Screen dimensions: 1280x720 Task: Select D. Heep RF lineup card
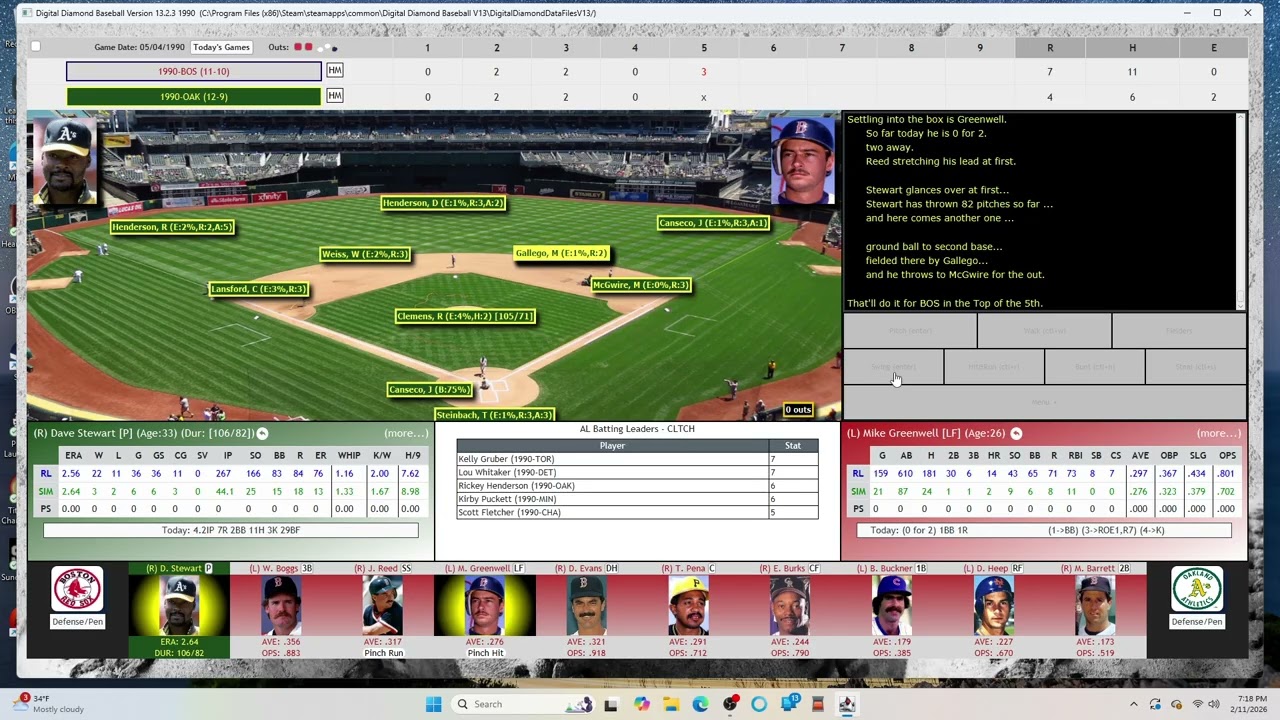pos(993,610)
